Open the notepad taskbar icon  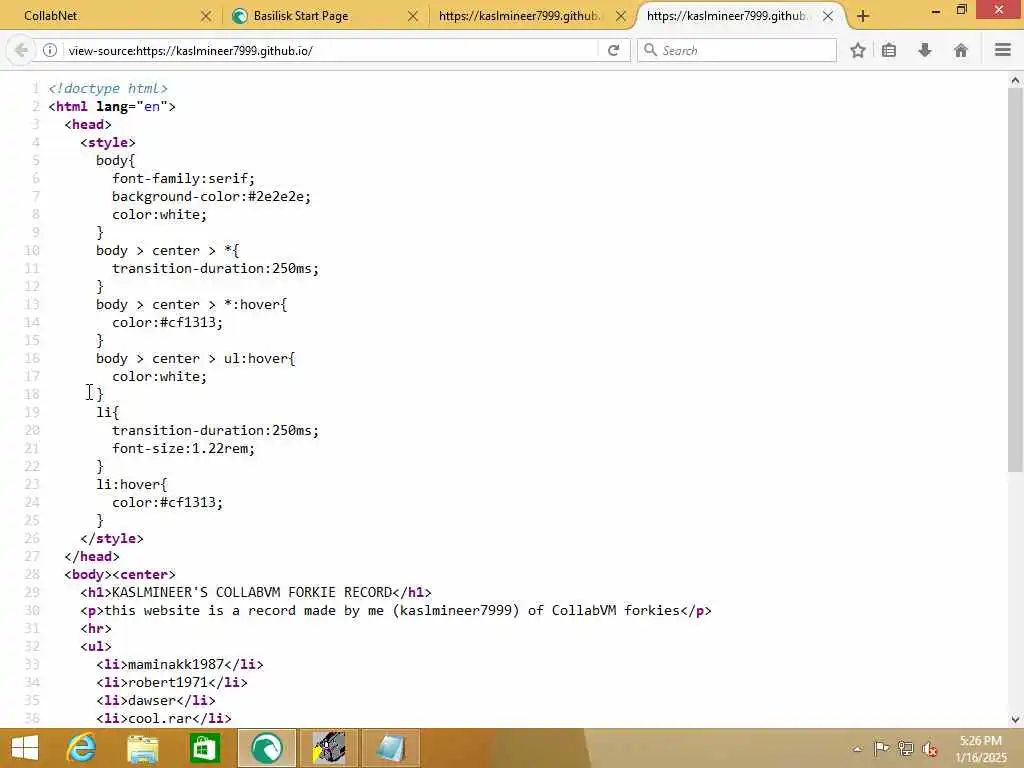click(391, 748)
